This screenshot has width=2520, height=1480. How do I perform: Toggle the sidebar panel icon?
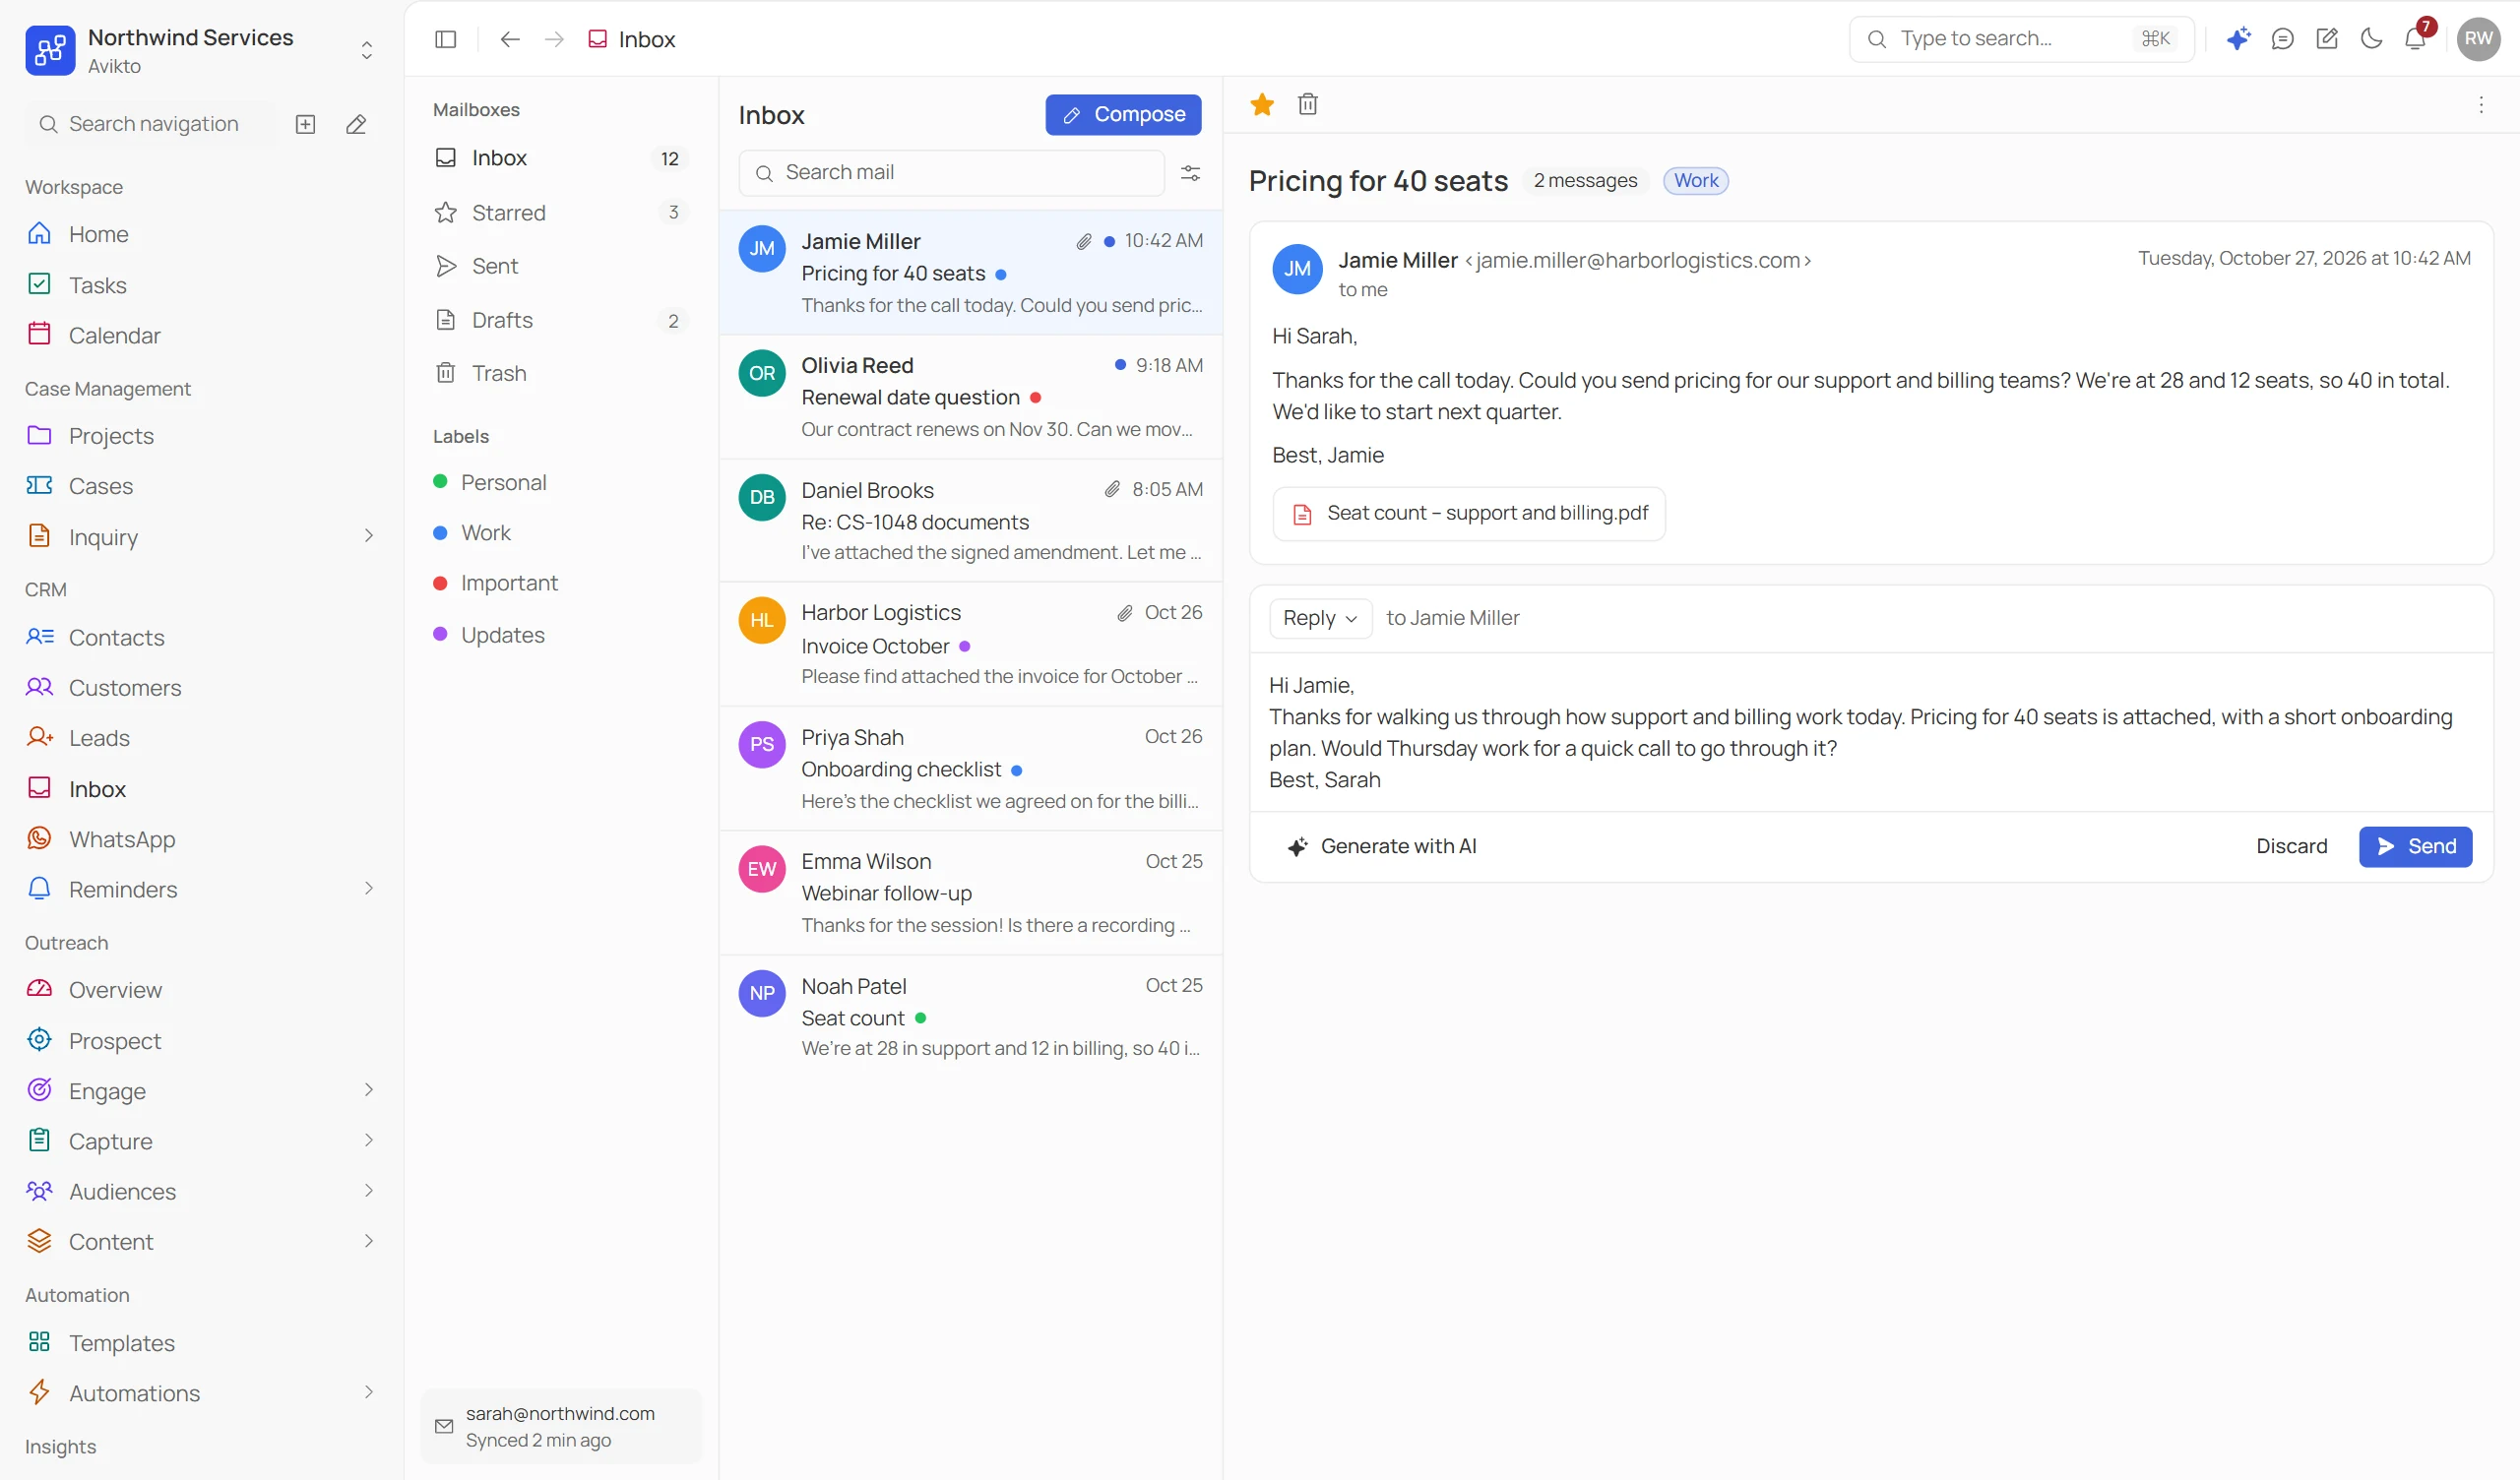tap(446, 39)
